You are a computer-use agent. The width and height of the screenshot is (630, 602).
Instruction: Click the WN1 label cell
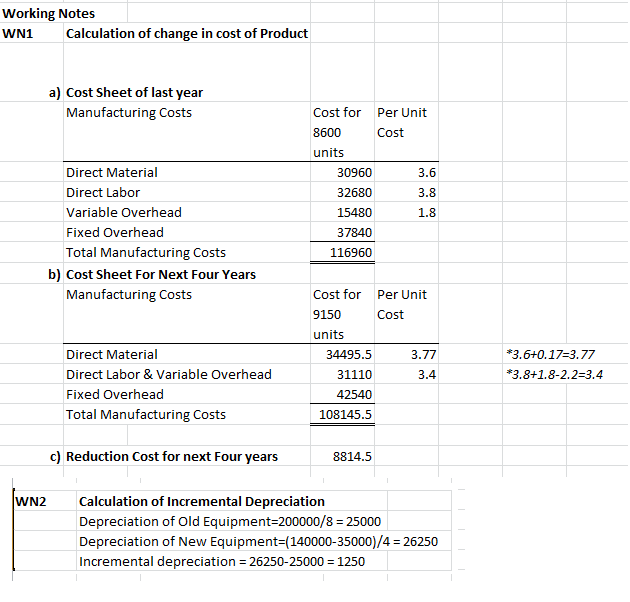click(18, 33)
